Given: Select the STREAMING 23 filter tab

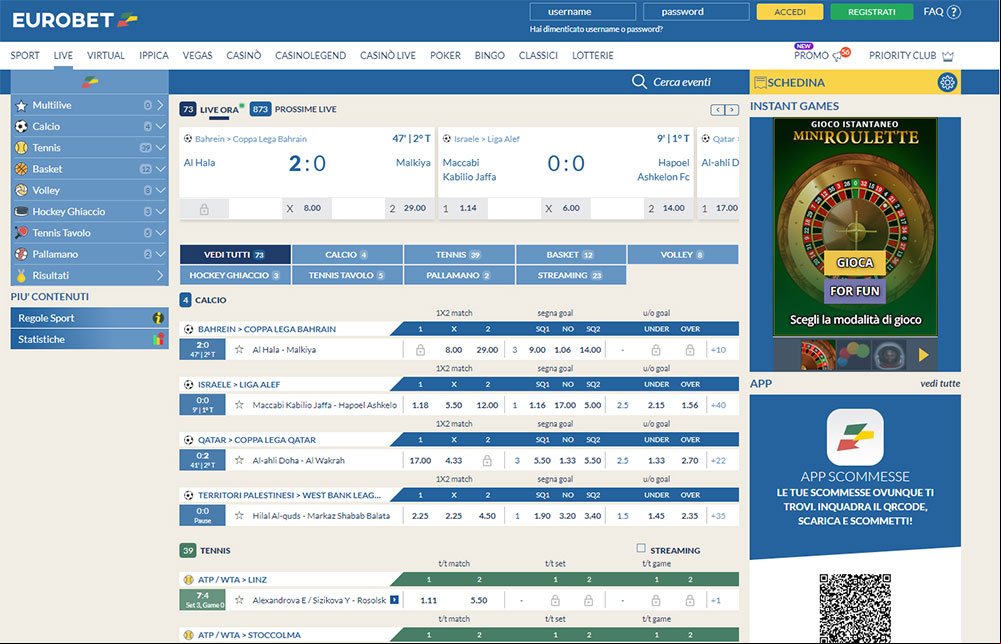Looking at the screenshot, I should tap(571, 275).
